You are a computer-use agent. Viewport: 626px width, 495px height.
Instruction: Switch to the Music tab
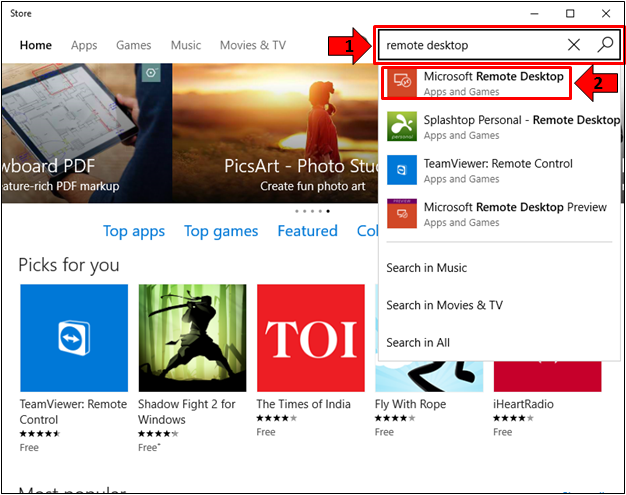[x=186, y=45]
